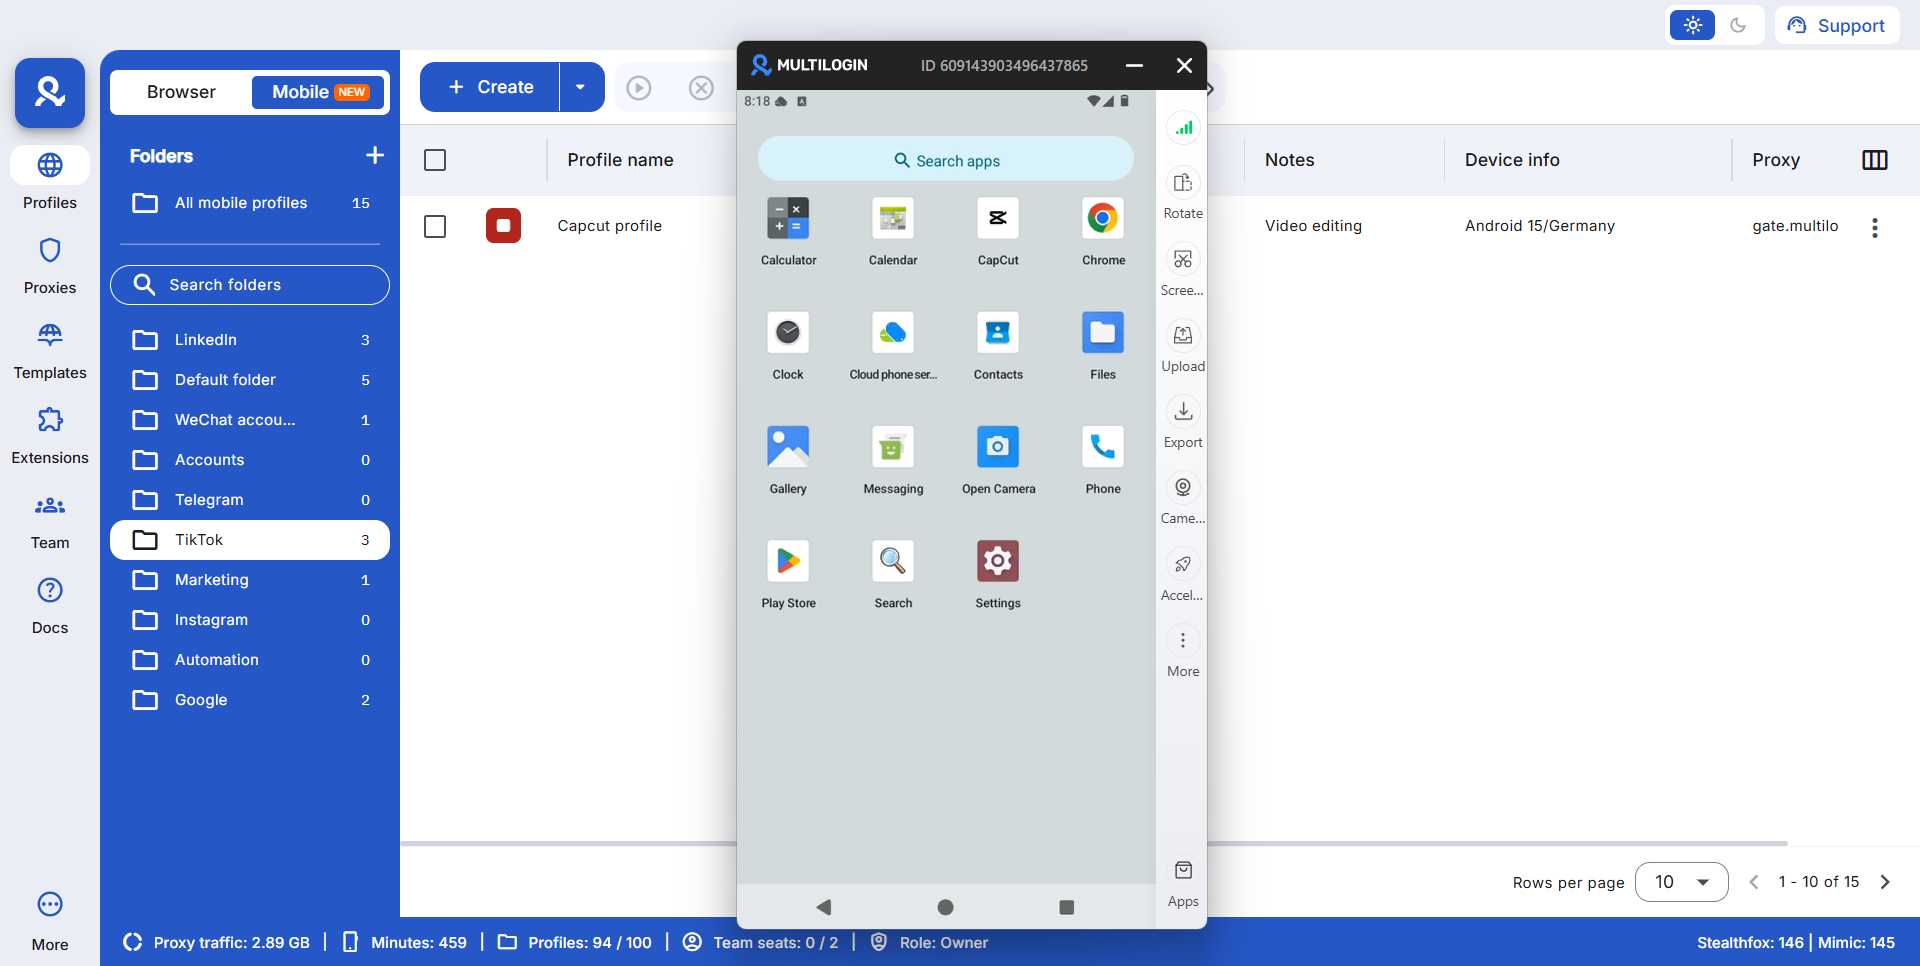Image resolution: width=1920 pixels, height=966 pixels.
Task: Open the Upload tool in phone sidebar
Action: coord(1183,337)
